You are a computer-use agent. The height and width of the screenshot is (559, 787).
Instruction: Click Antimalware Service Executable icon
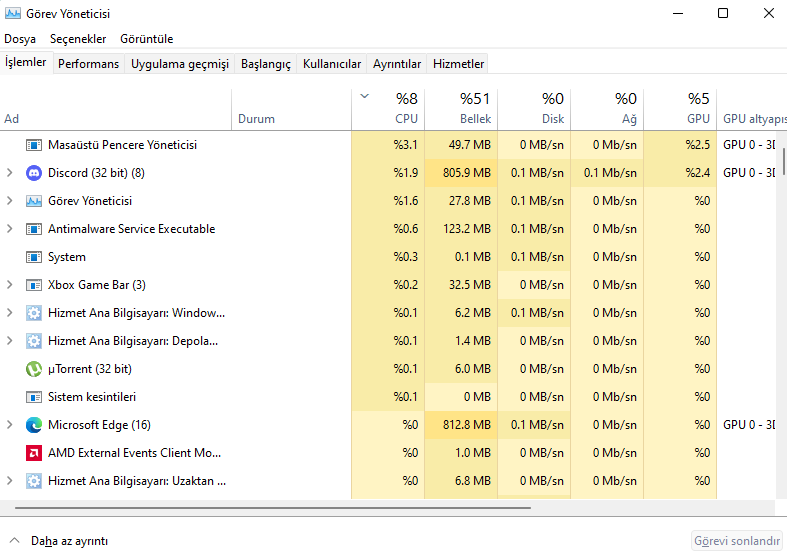[x=34, y=229]
